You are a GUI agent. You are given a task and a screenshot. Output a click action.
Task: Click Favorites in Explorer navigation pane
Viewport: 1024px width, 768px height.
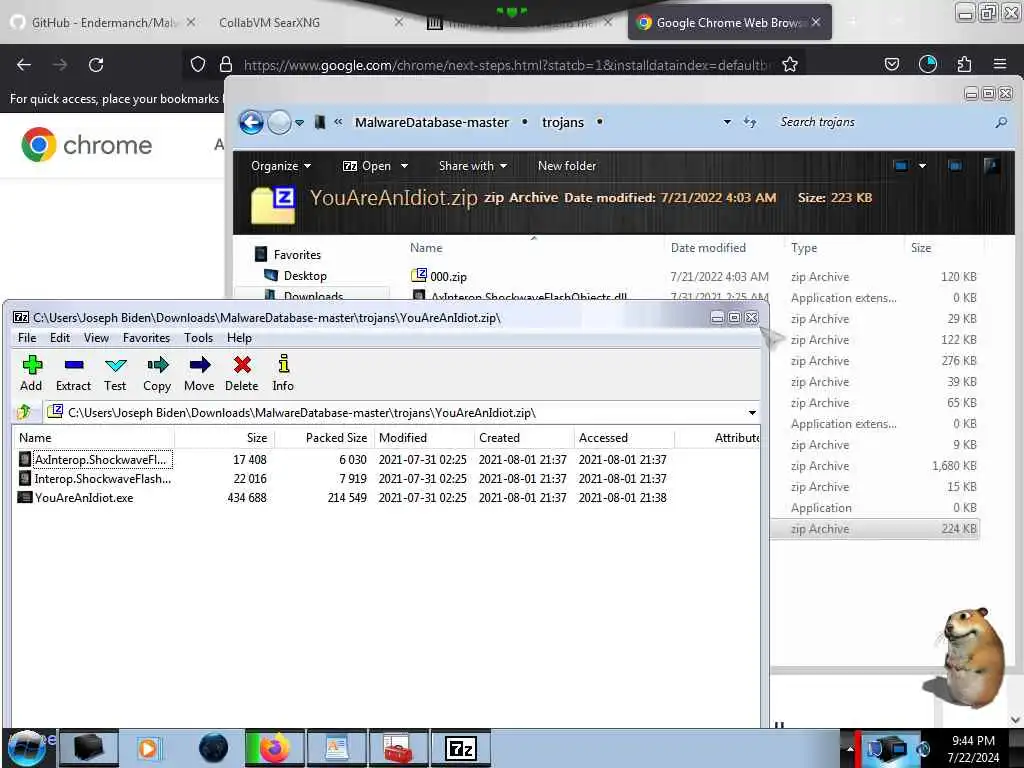pyautogui.click(x=296, y=255)
